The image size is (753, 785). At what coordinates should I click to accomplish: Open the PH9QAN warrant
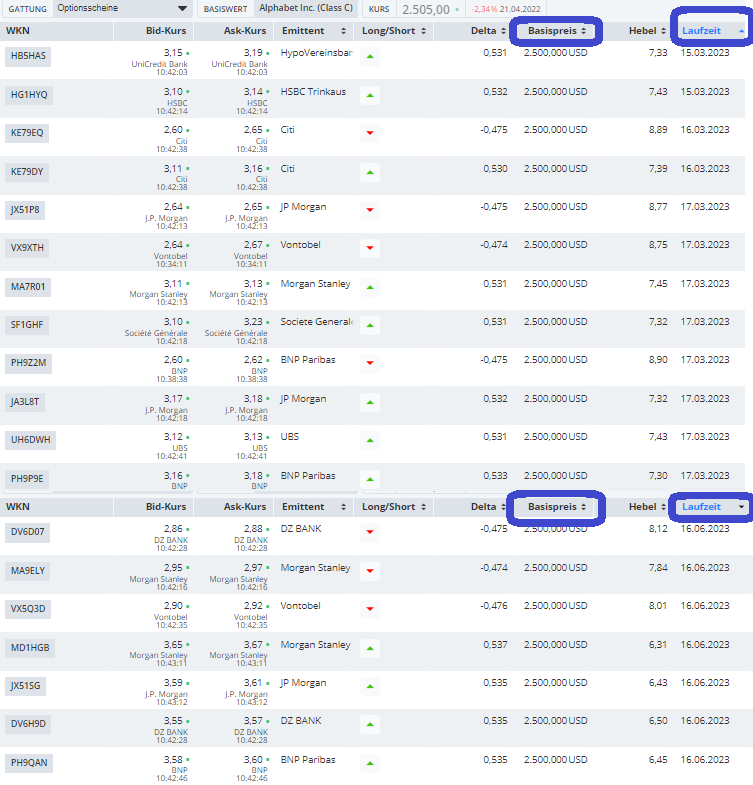(x=29, y=763)
